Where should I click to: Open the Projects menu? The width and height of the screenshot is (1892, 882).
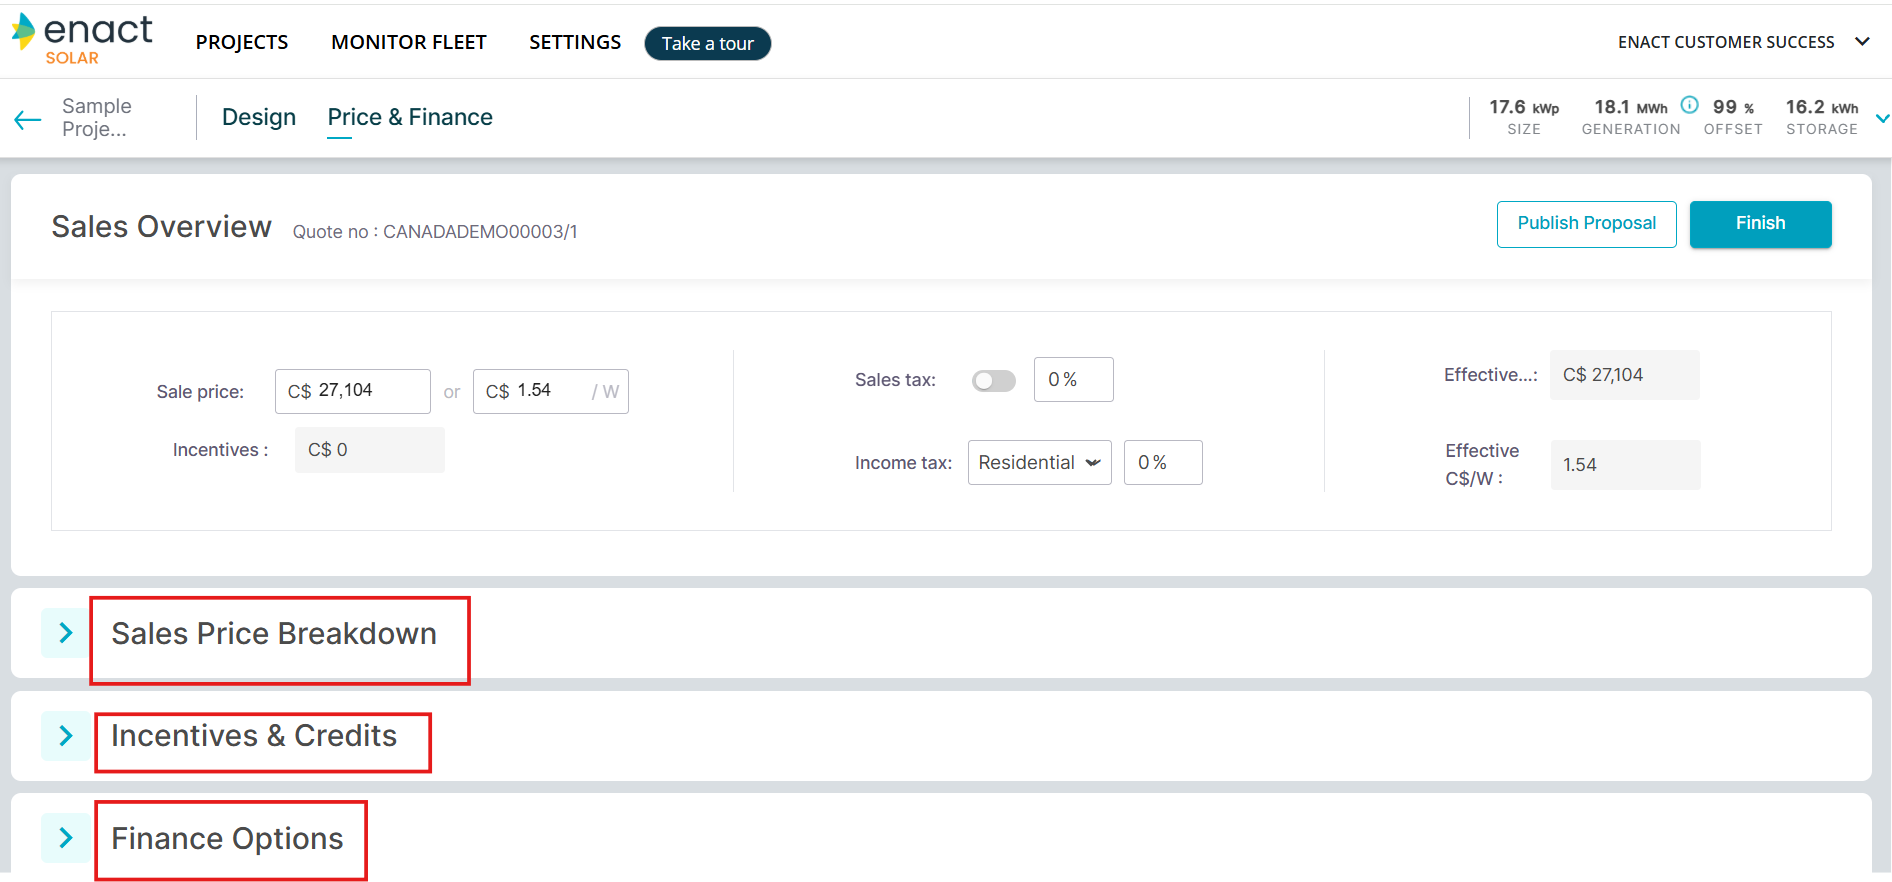tap(242, 42)
